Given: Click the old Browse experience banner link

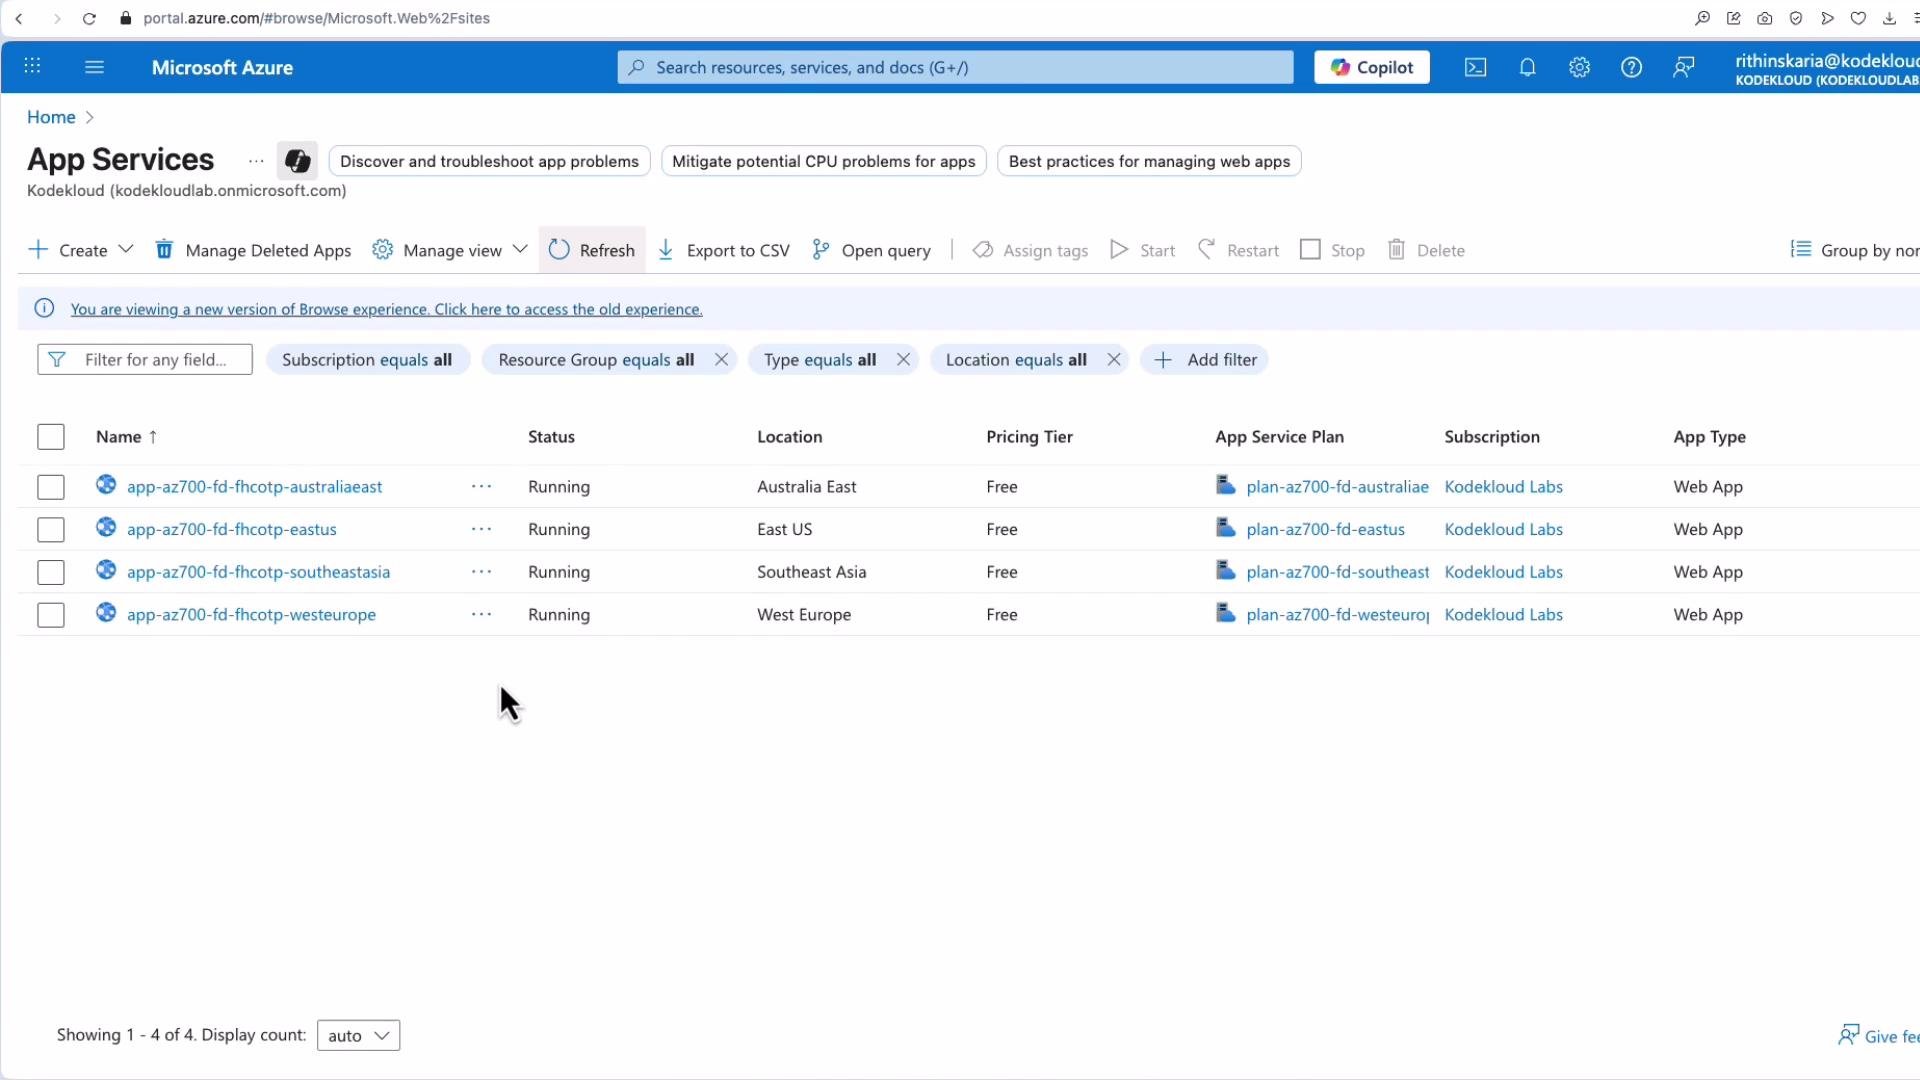Looking at the screenshot, I should click(386, 309).
